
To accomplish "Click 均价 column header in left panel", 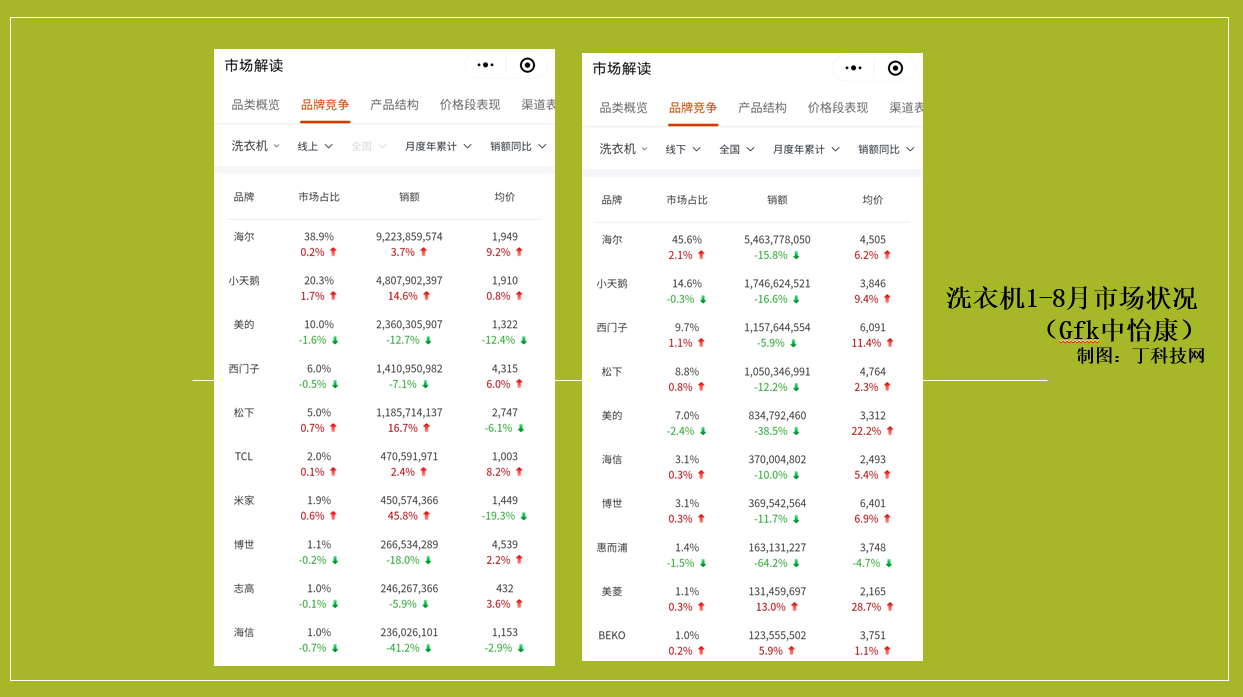I will tap(505, 197).
